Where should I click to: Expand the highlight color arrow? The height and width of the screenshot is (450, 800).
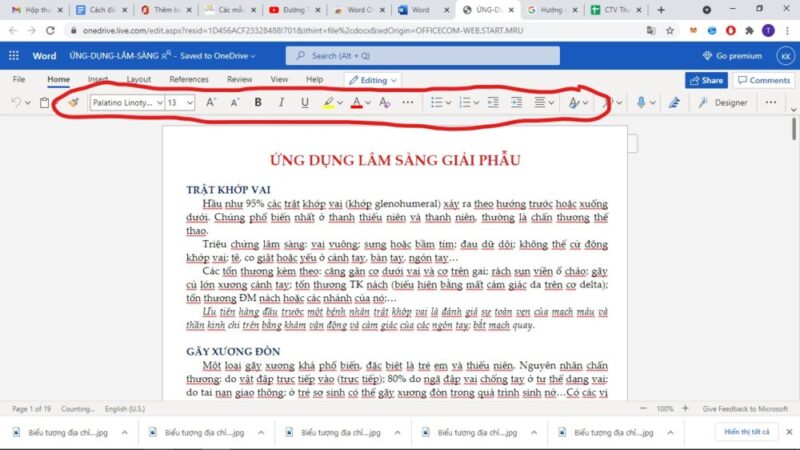[x=340, y=103]
